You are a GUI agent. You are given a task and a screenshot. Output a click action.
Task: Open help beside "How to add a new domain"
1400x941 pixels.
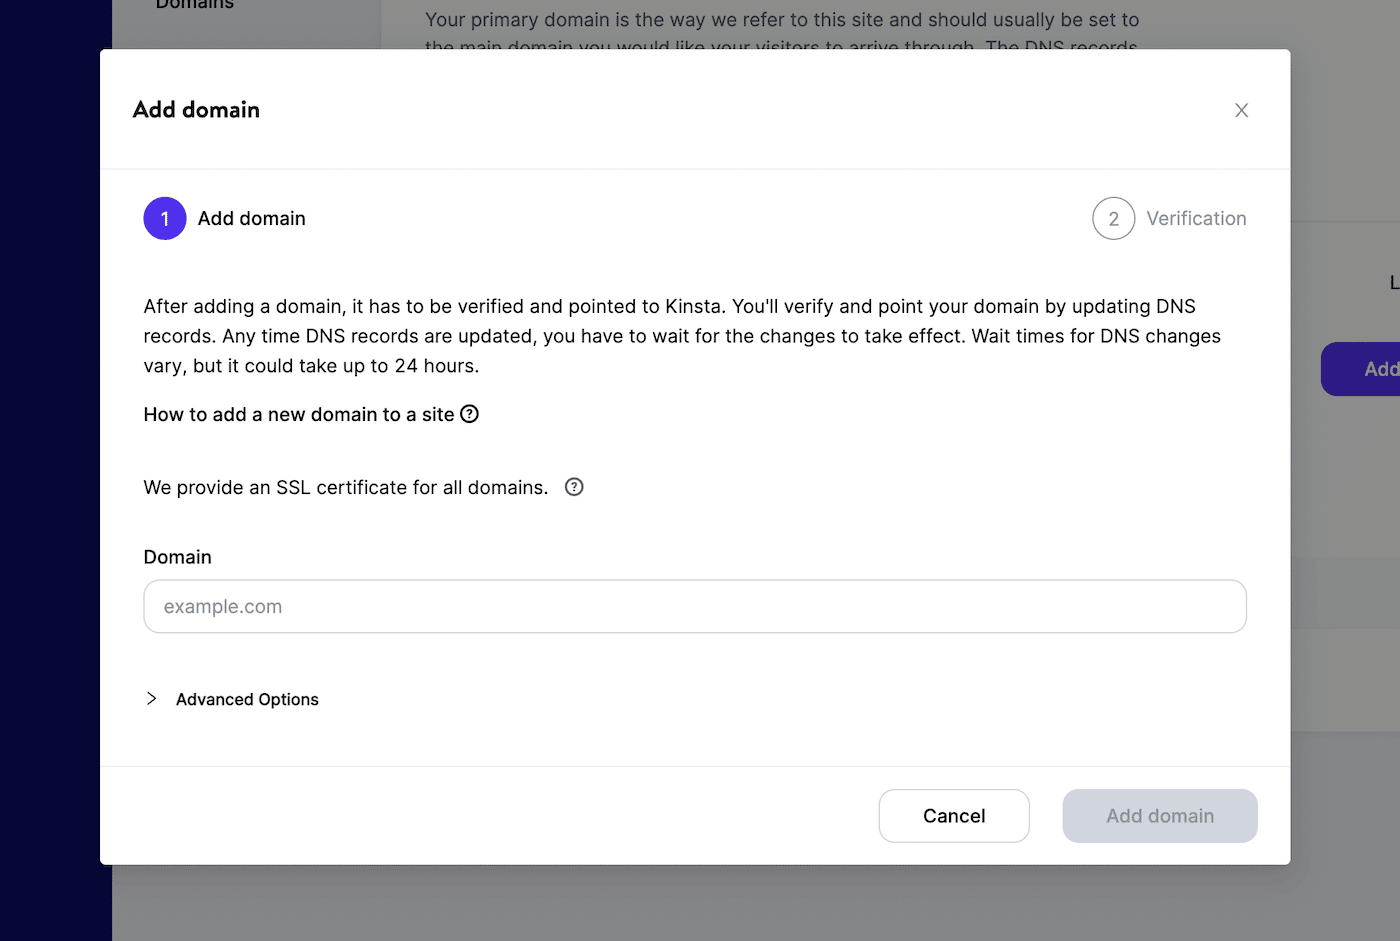point(470,413)
